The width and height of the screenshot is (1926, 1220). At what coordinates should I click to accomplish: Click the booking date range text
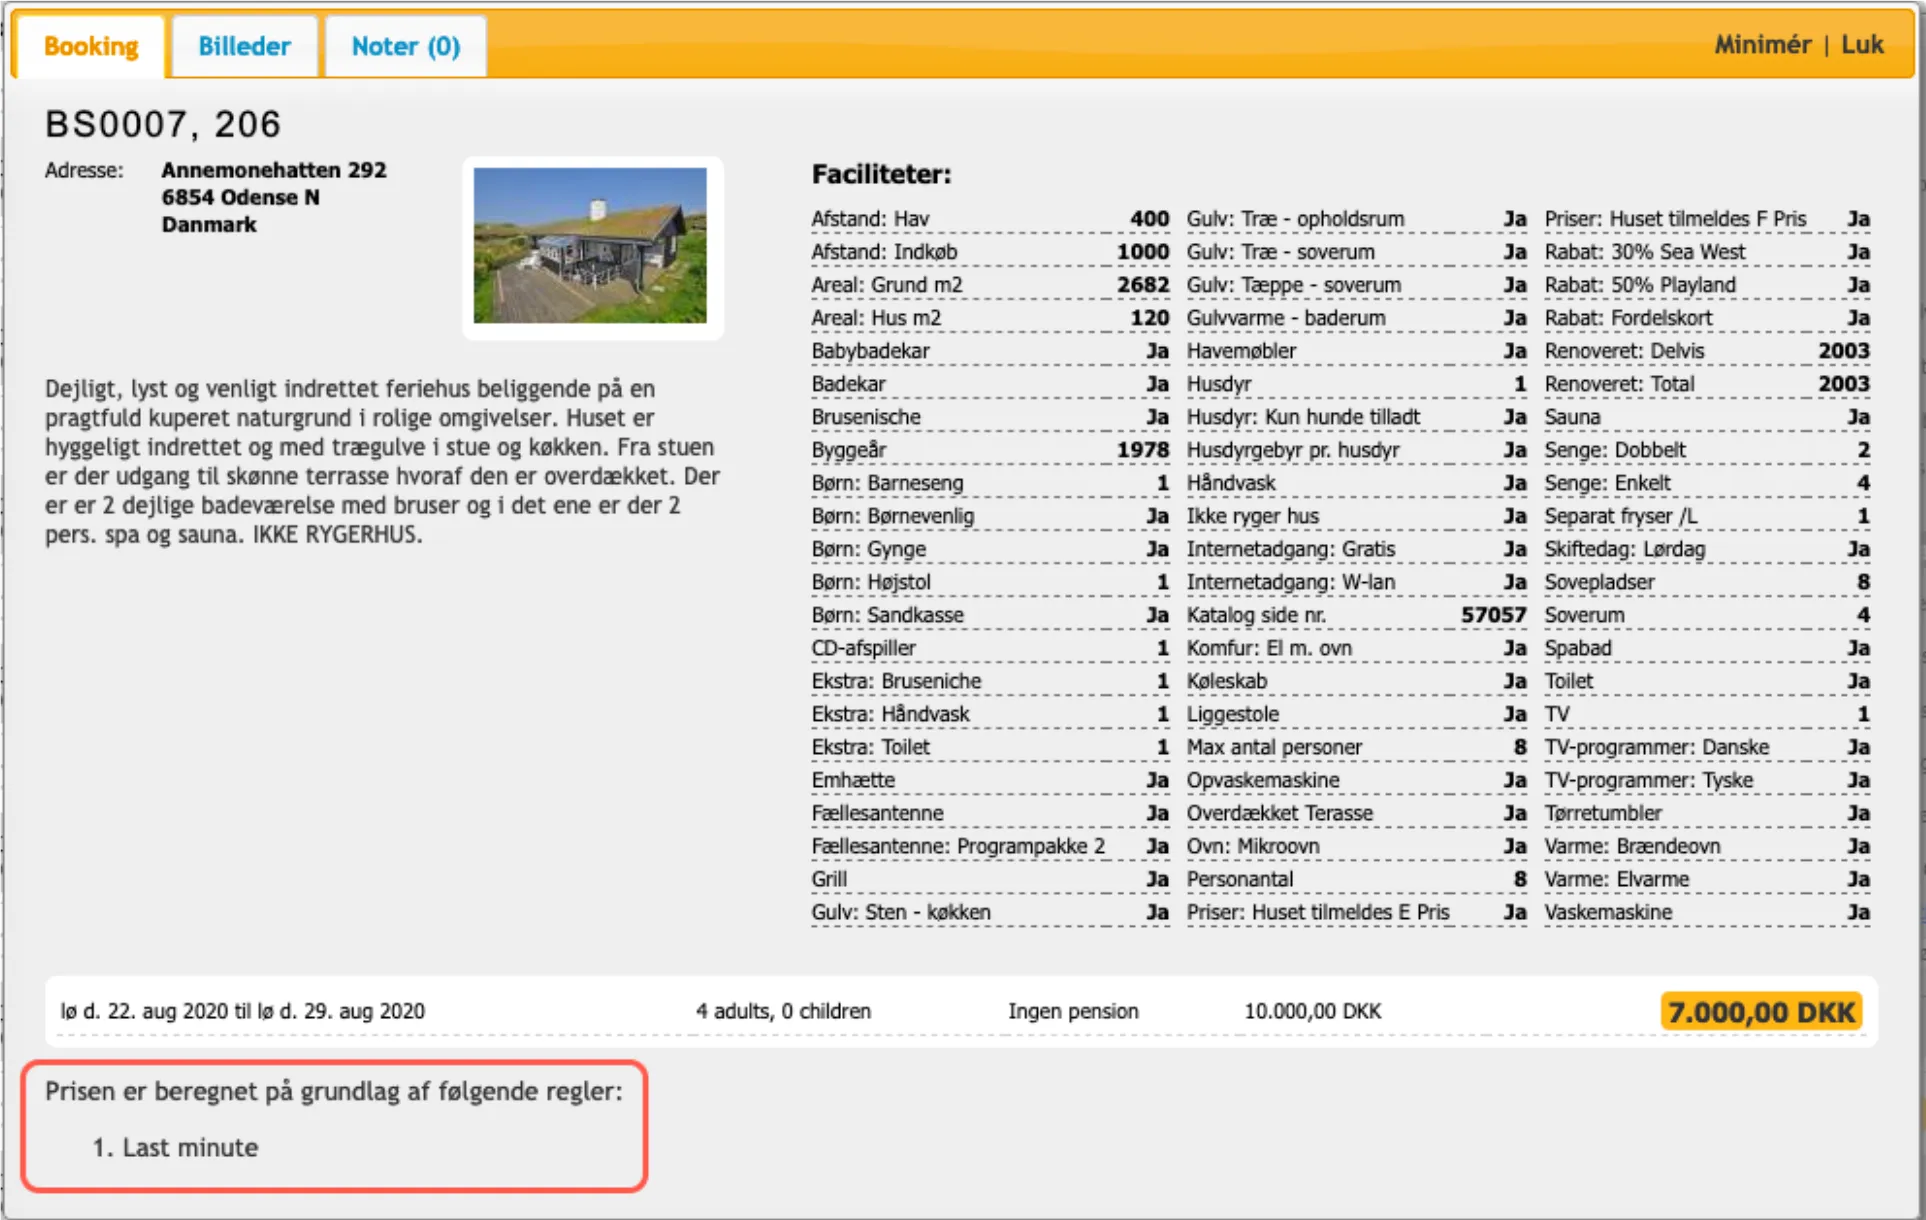pyautogui.click(x=243, y=1011)
